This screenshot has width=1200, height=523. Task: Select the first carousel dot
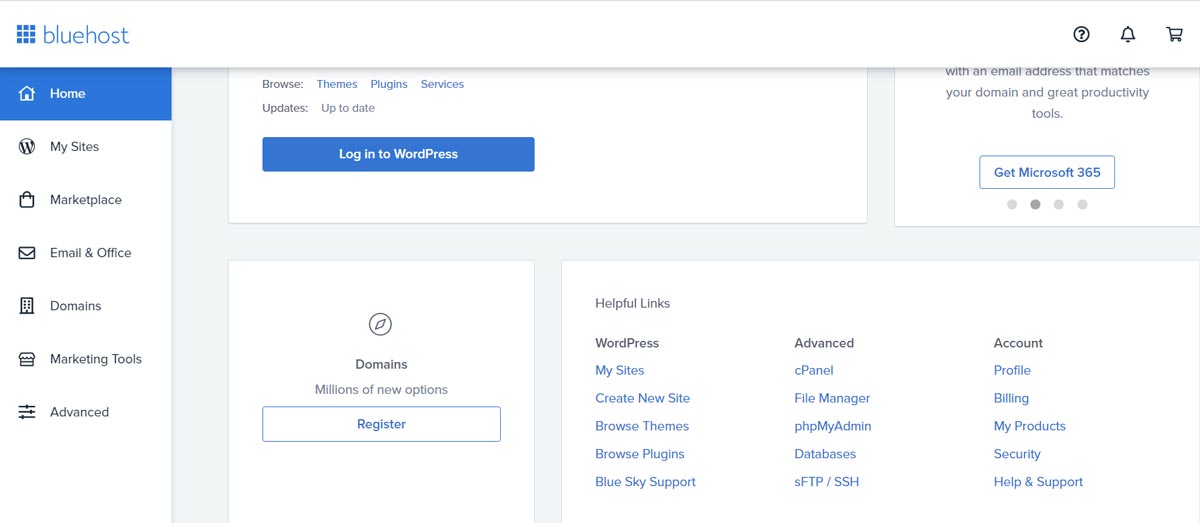(1012, 204)
